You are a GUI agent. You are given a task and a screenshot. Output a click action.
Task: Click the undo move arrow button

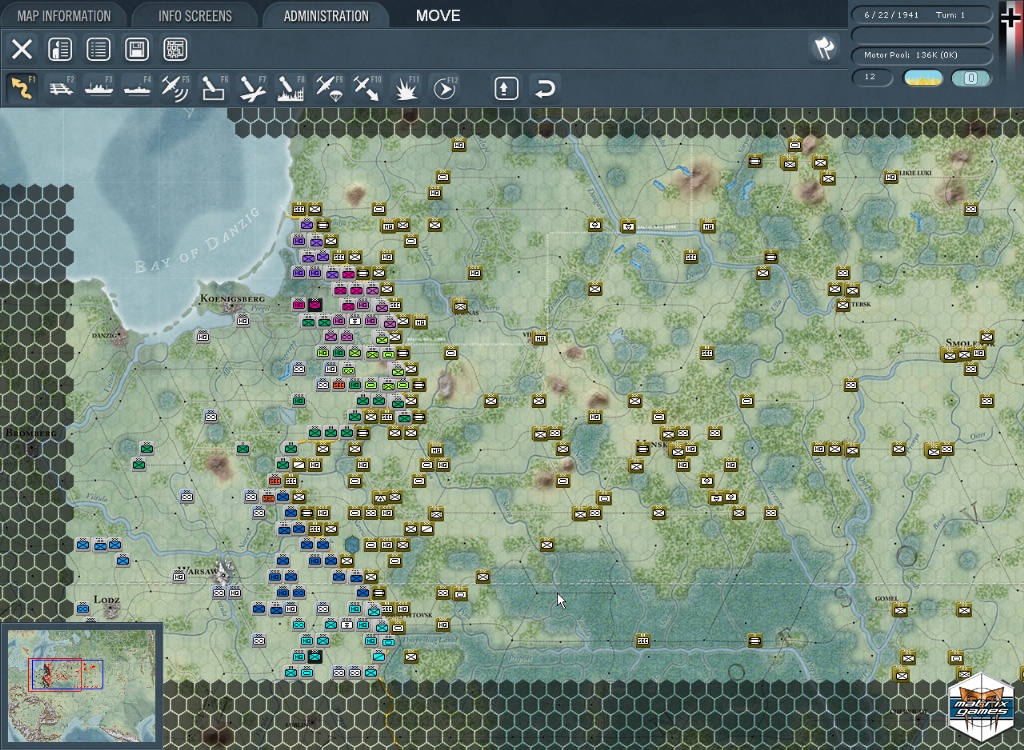(x=545, y=88)
